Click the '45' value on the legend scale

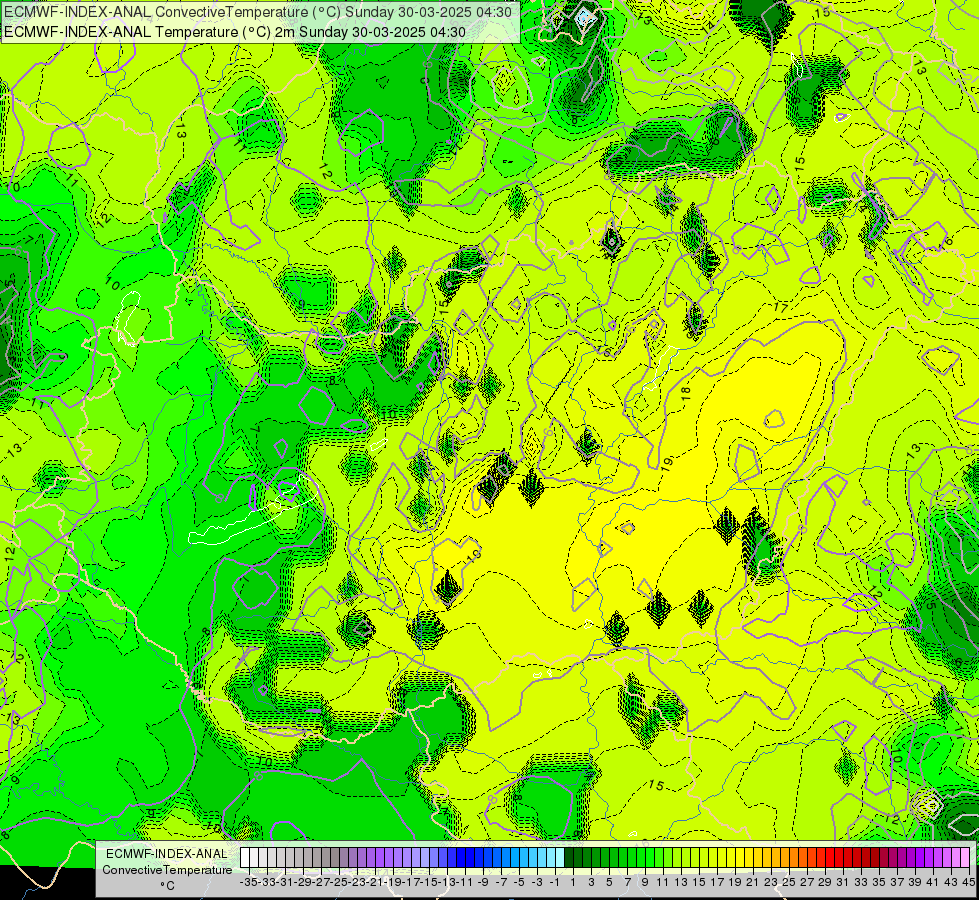click(x=968, y=882)
